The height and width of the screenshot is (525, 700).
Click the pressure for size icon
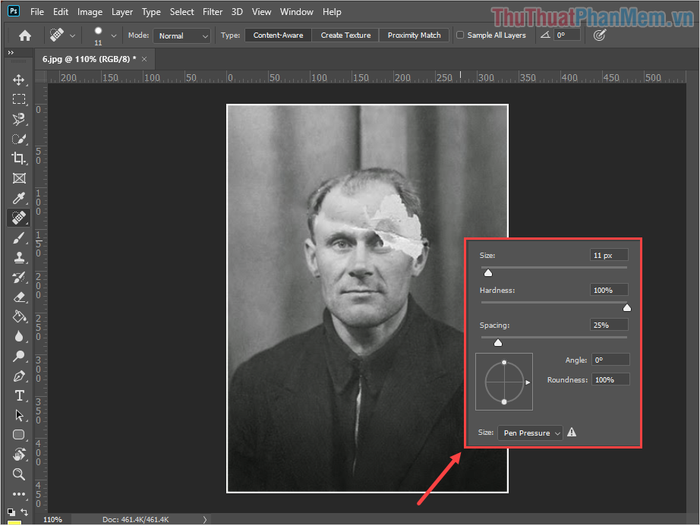coord(599,35)
